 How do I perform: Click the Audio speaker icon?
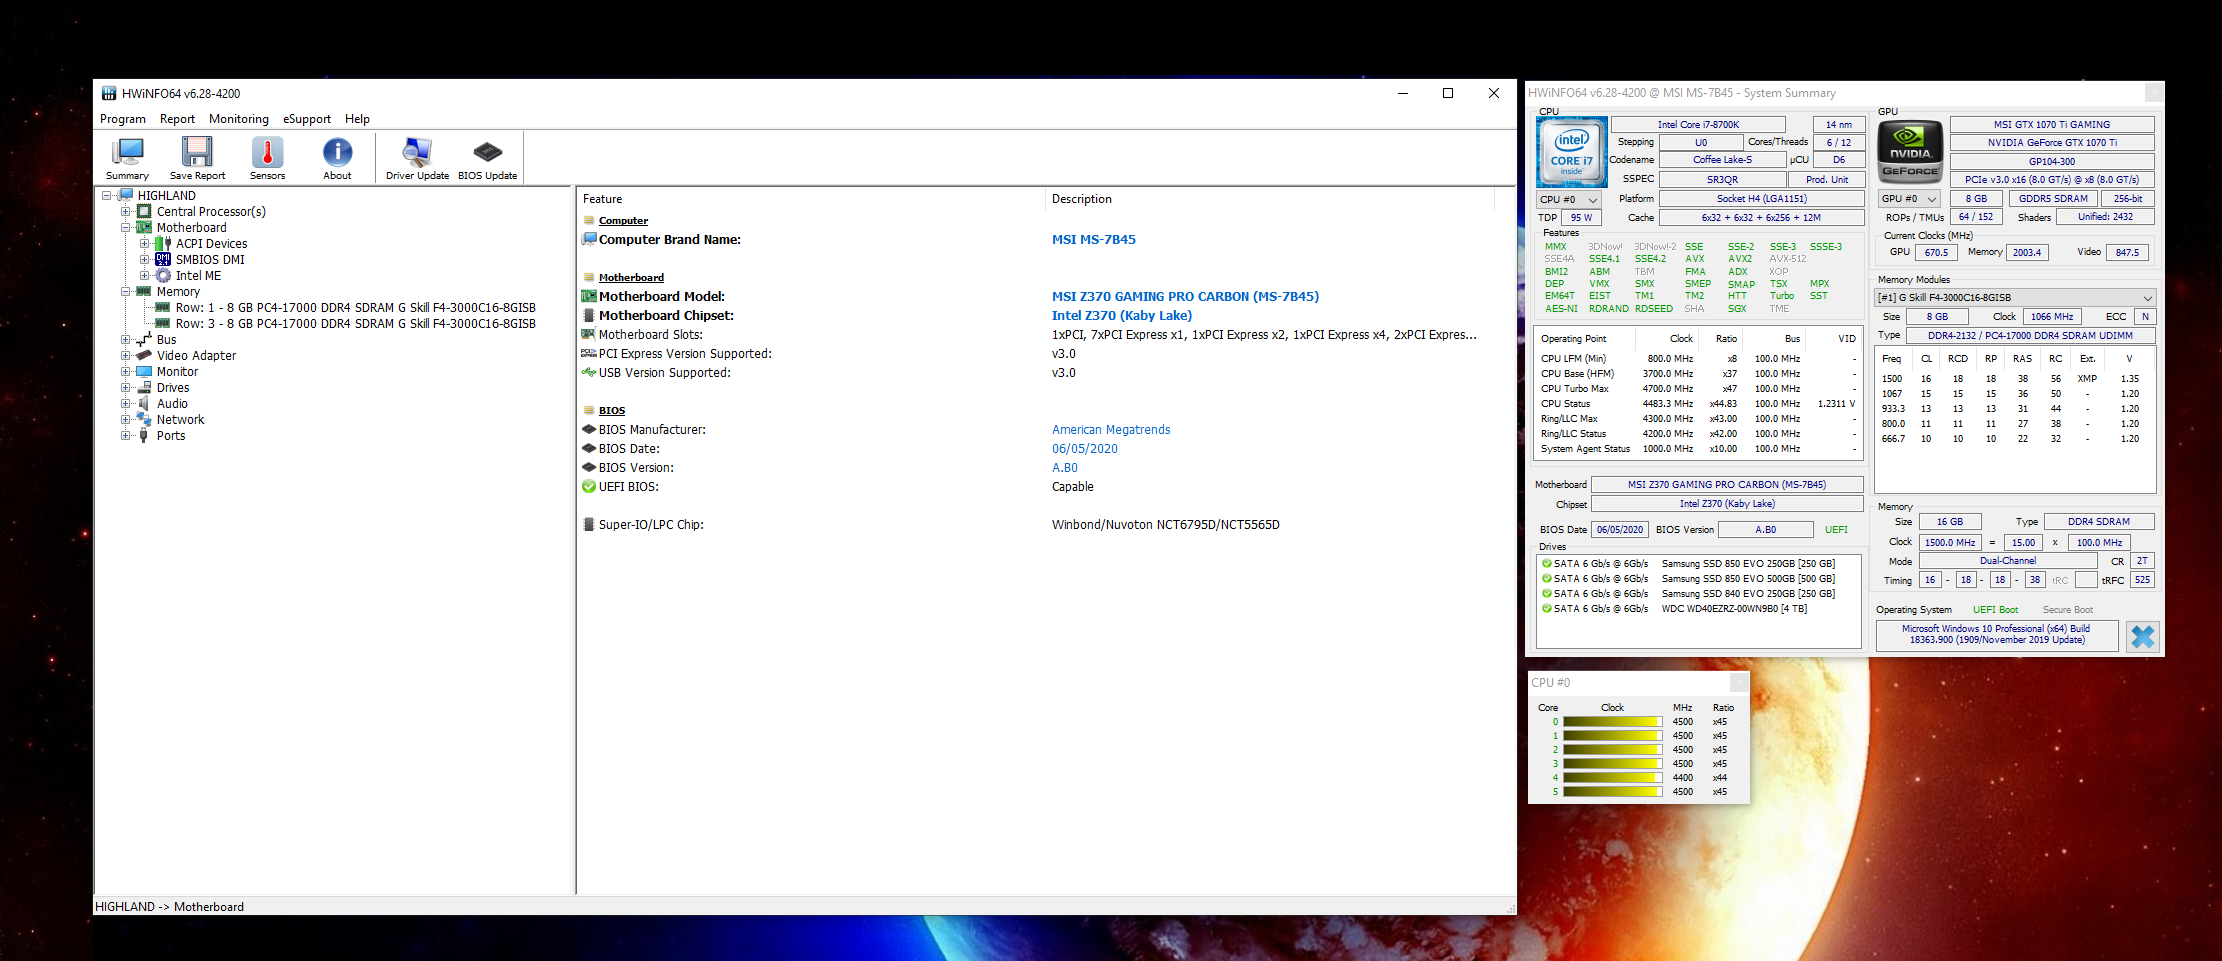pyautogui.click(x=144, y=403)
